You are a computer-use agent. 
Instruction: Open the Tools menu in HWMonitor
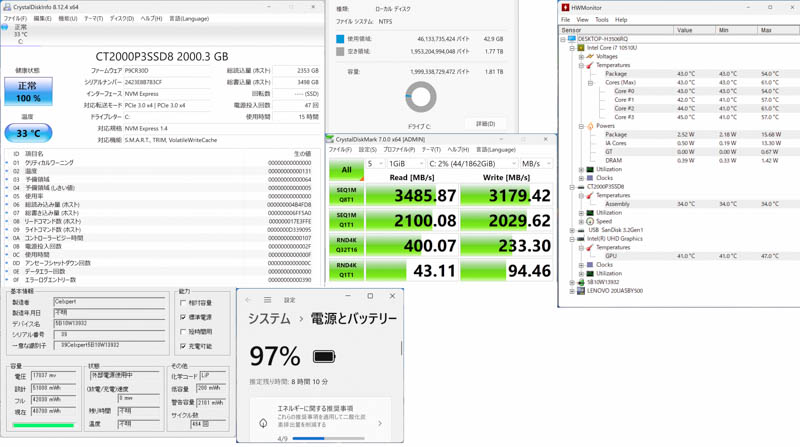[x=601, y=19]
